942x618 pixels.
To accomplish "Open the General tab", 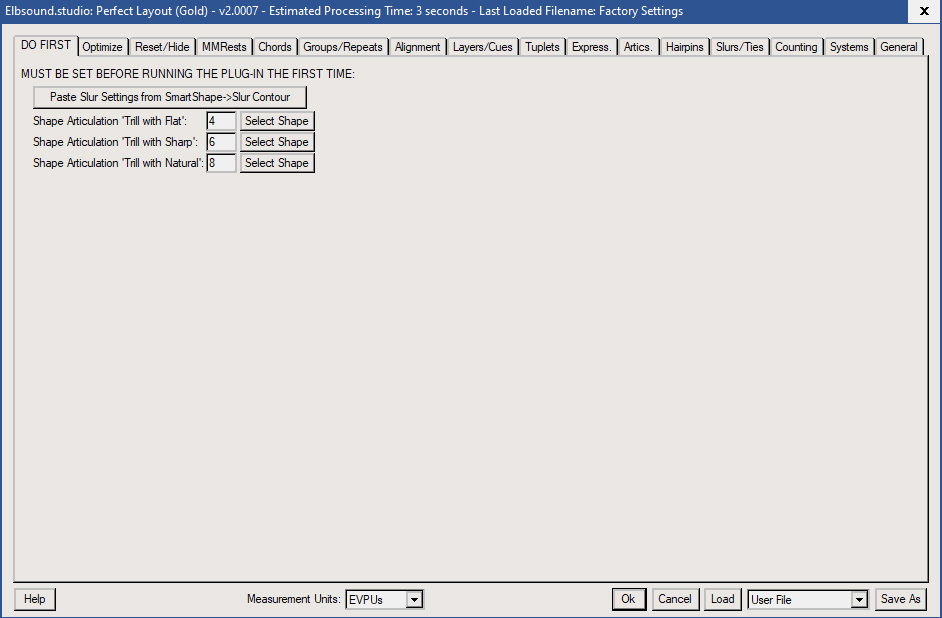I will click(898, 46).
